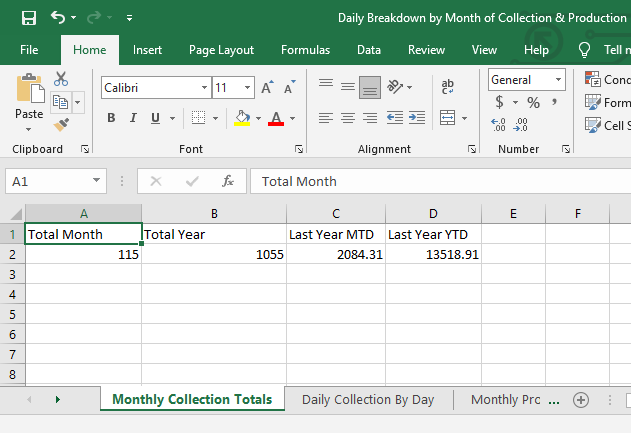Expand the General number format dropdown
This screenshot has height=433, width=631.
pyautogui.click(x=557, y=80)
